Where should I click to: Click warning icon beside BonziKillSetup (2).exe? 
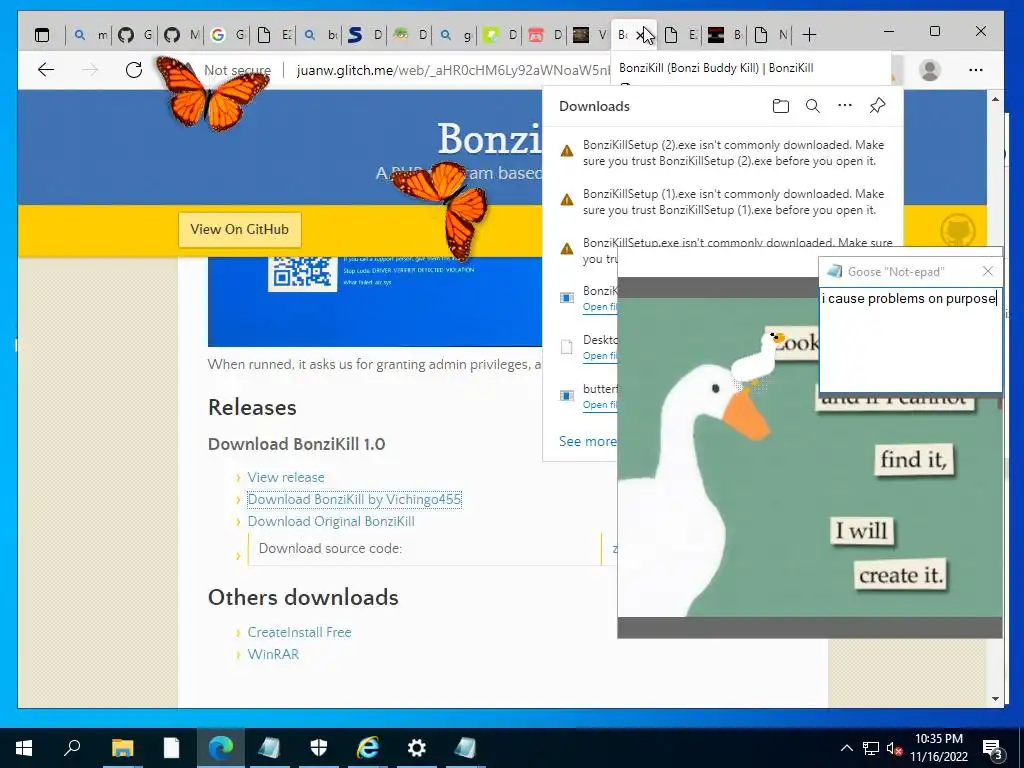(x=567, y=152)
